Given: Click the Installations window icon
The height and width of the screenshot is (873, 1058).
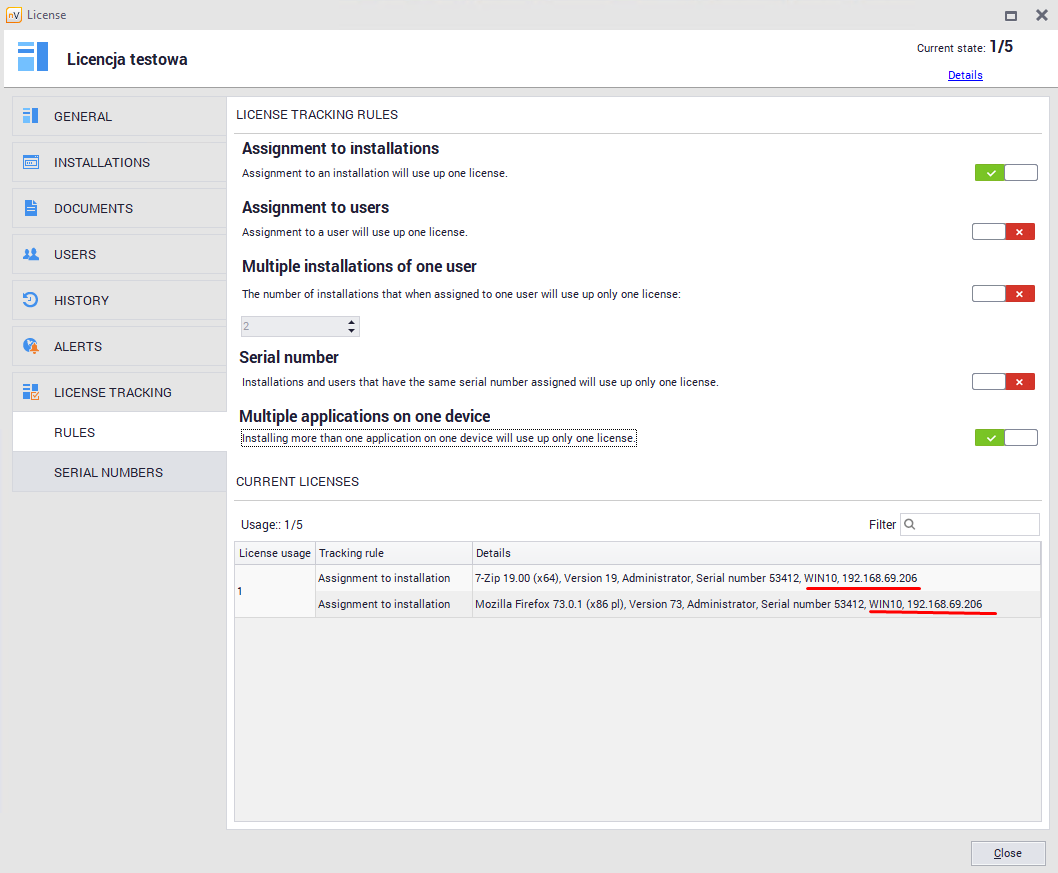Looking at the screenshot, I should point(31,162).
